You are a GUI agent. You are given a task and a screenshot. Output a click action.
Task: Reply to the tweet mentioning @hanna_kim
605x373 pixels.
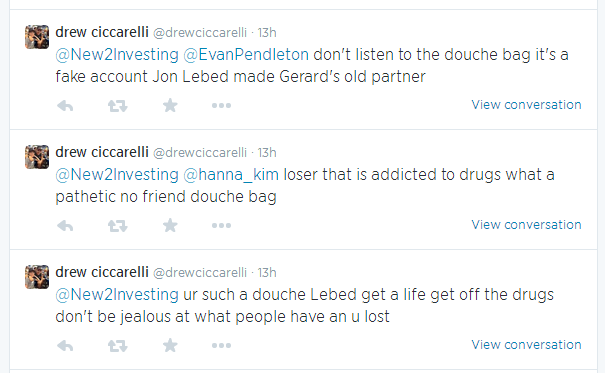[65, 225]
